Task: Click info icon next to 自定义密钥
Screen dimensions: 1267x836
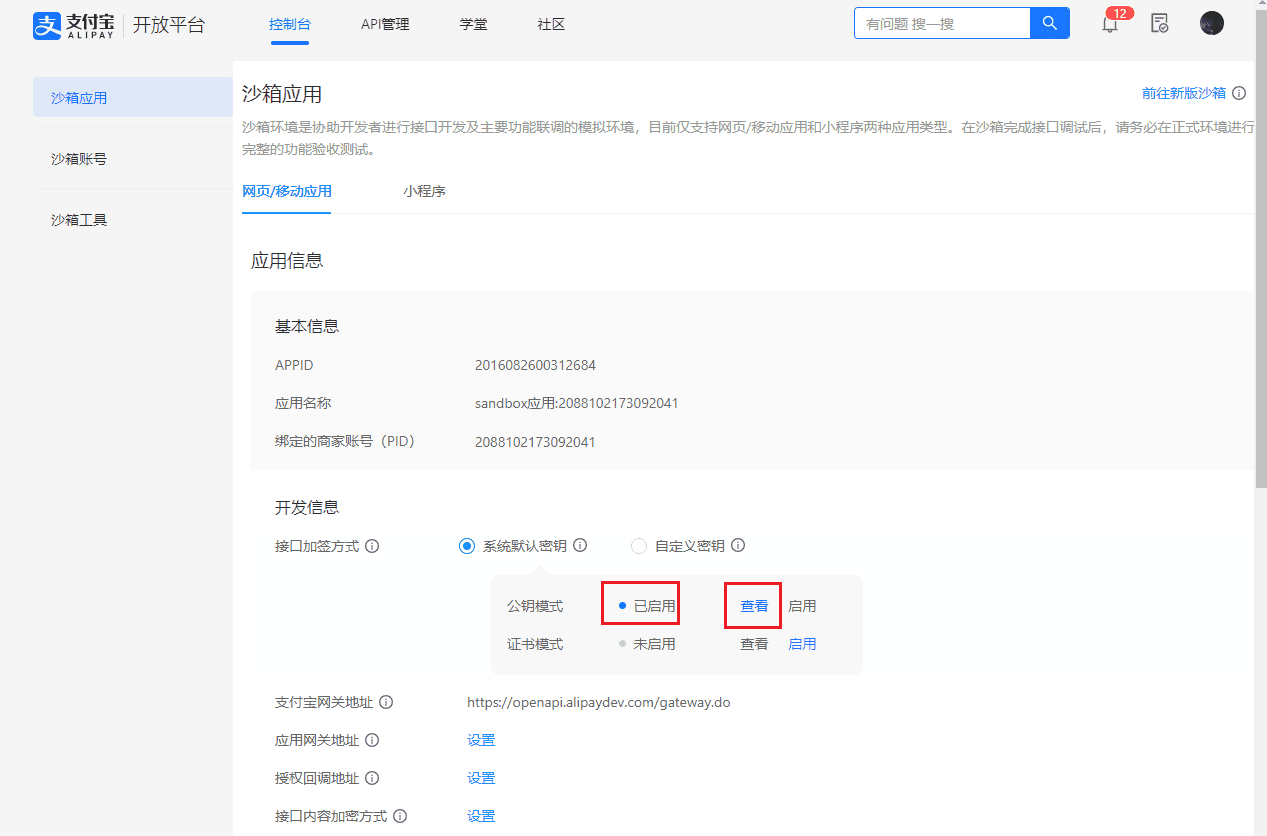Action: 738,546
